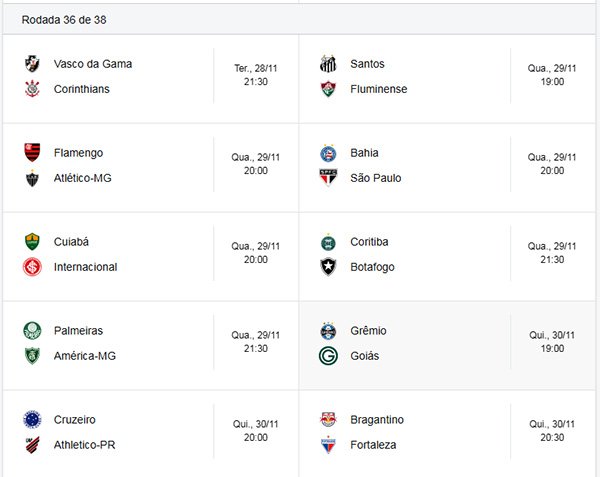
Task: Click the Santos club crest
Action: coord(328,63)
